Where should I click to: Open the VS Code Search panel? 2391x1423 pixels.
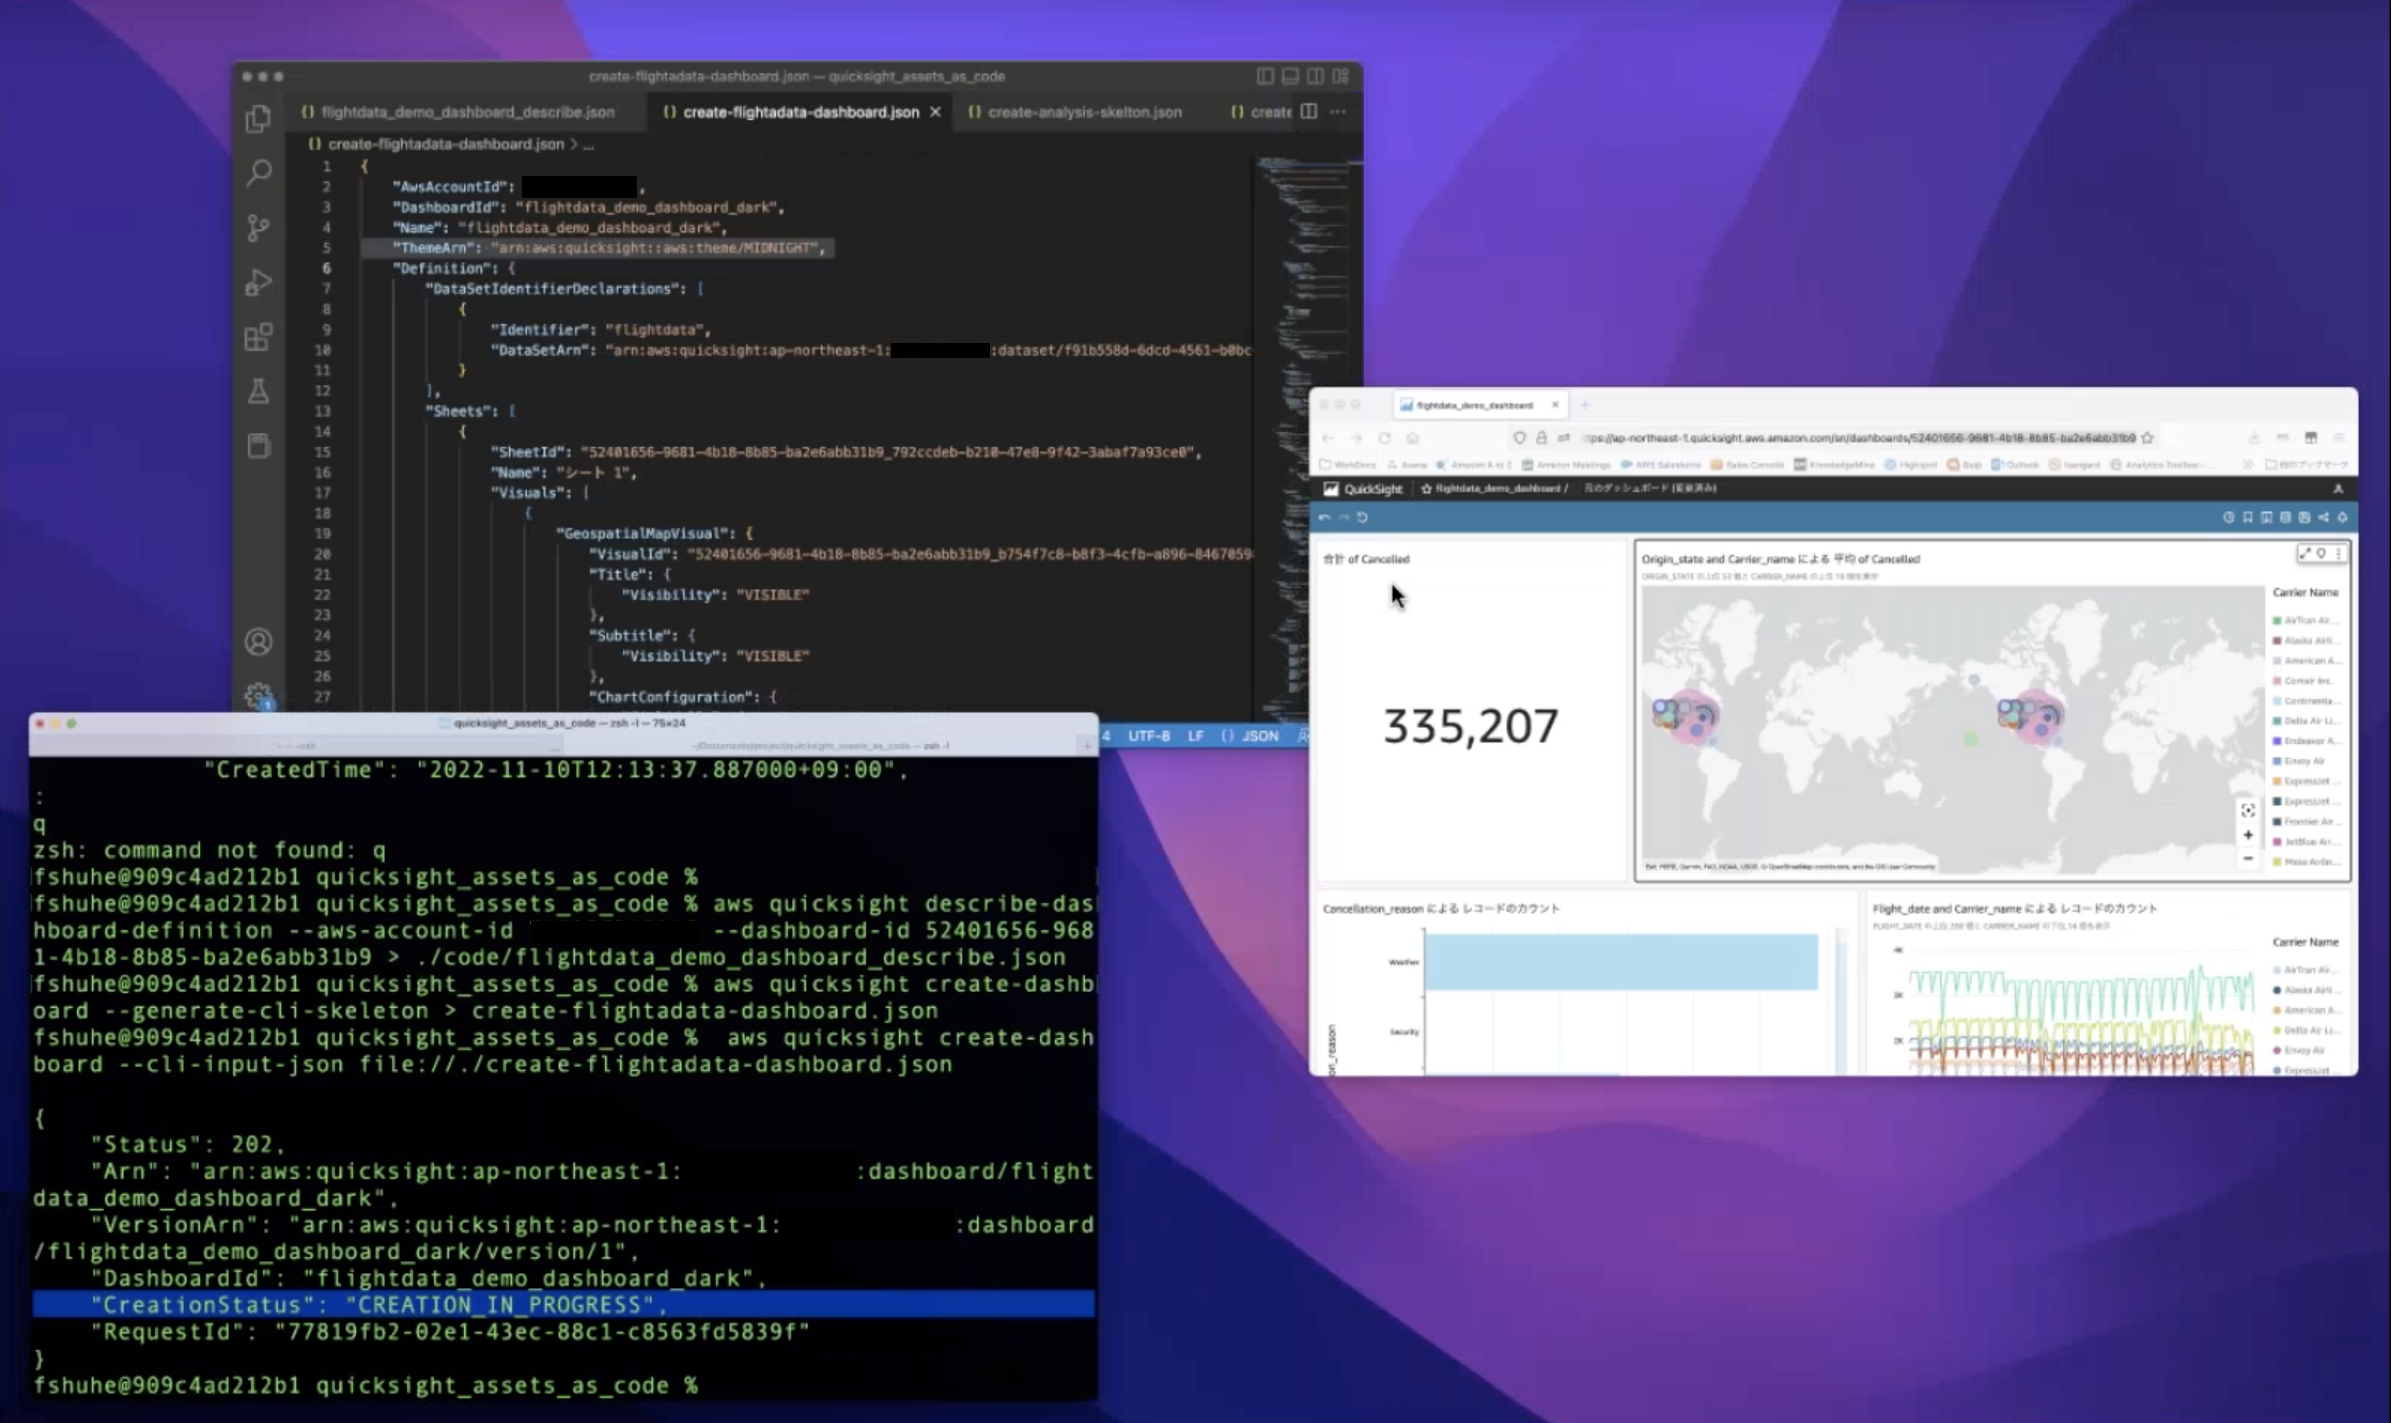click(x=258, y=173)
